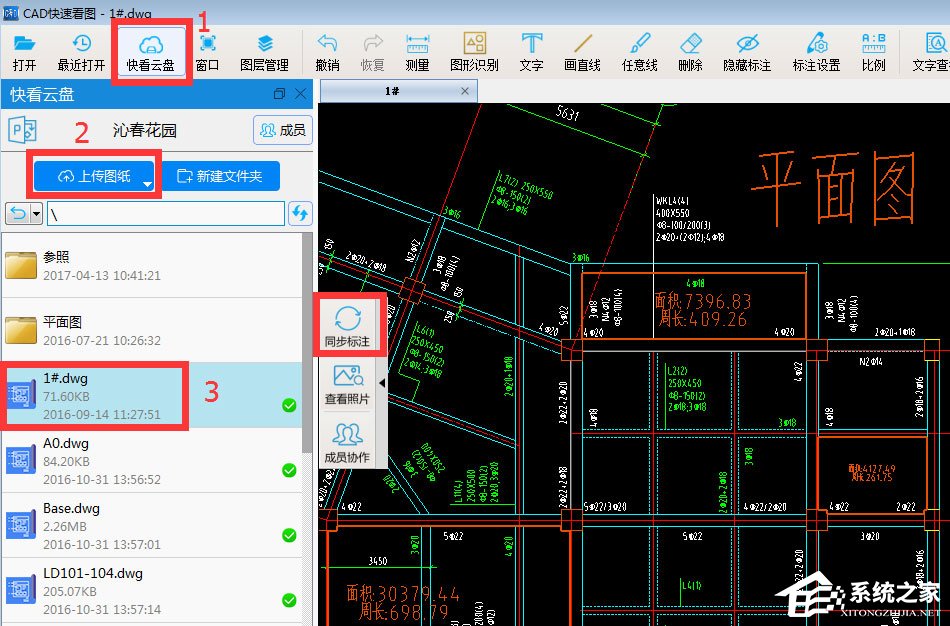The image size is (950, 626).
Task: Click the 删除 eraser tool
Action: (x=690, y=52)
